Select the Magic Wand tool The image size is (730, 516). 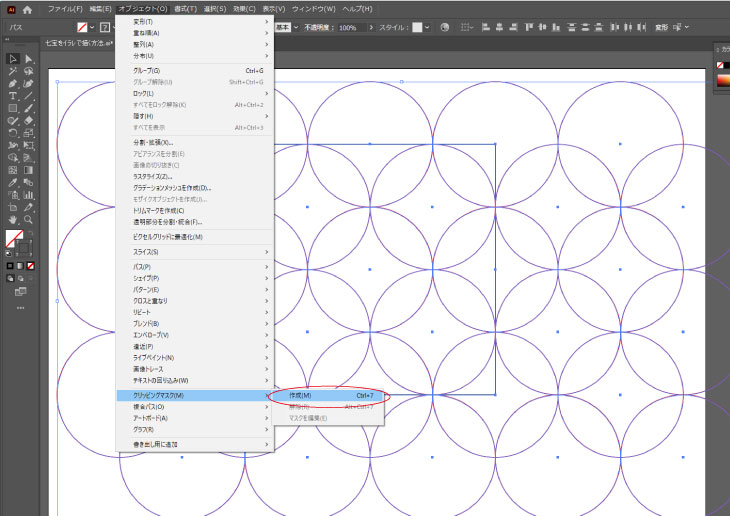pos(13,72)
